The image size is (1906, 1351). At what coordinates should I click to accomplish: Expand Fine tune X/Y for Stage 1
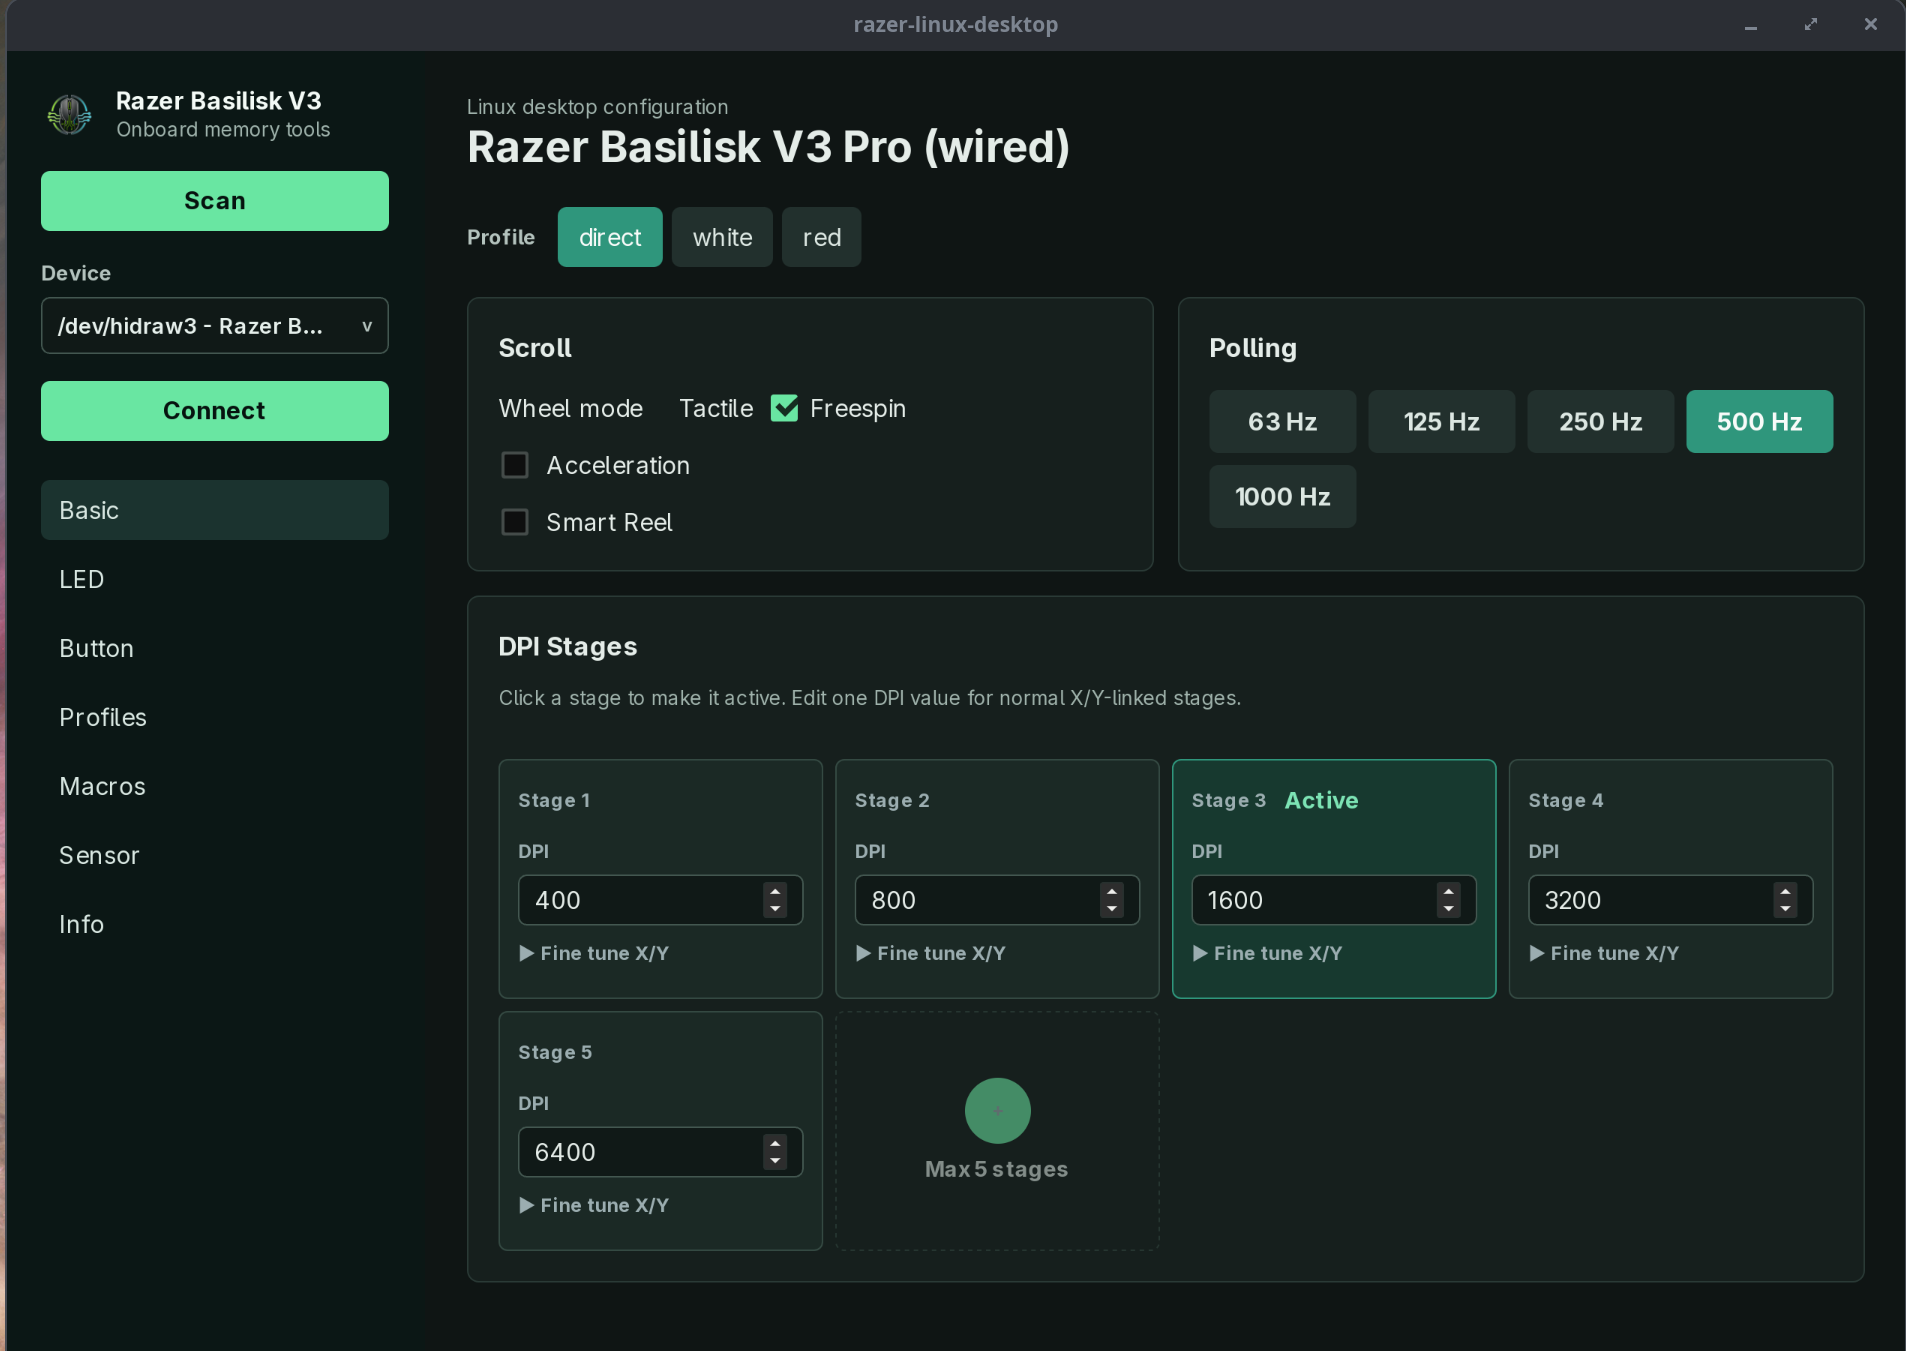pyautogui.click(x=594, y=953)
